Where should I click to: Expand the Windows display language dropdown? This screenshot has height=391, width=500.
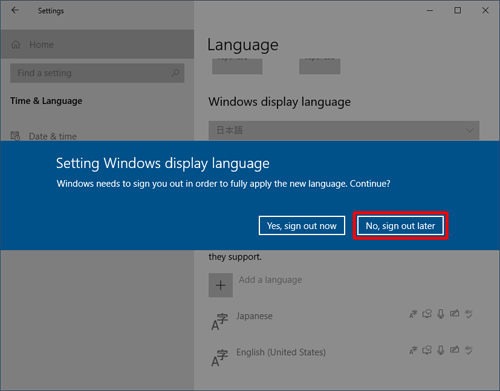click(x=344, y=130)
